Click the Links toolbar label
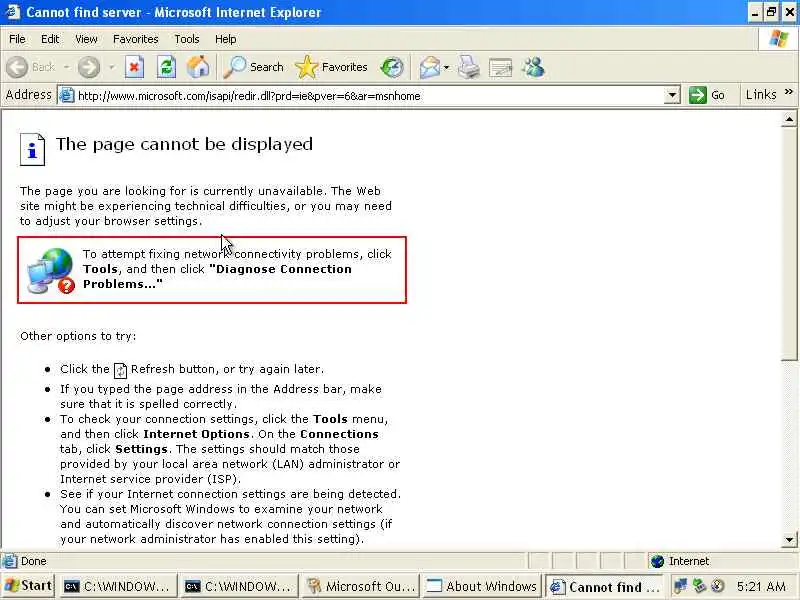Image resolution: width=800 pixels, height=600 pixels. (761, 95)
